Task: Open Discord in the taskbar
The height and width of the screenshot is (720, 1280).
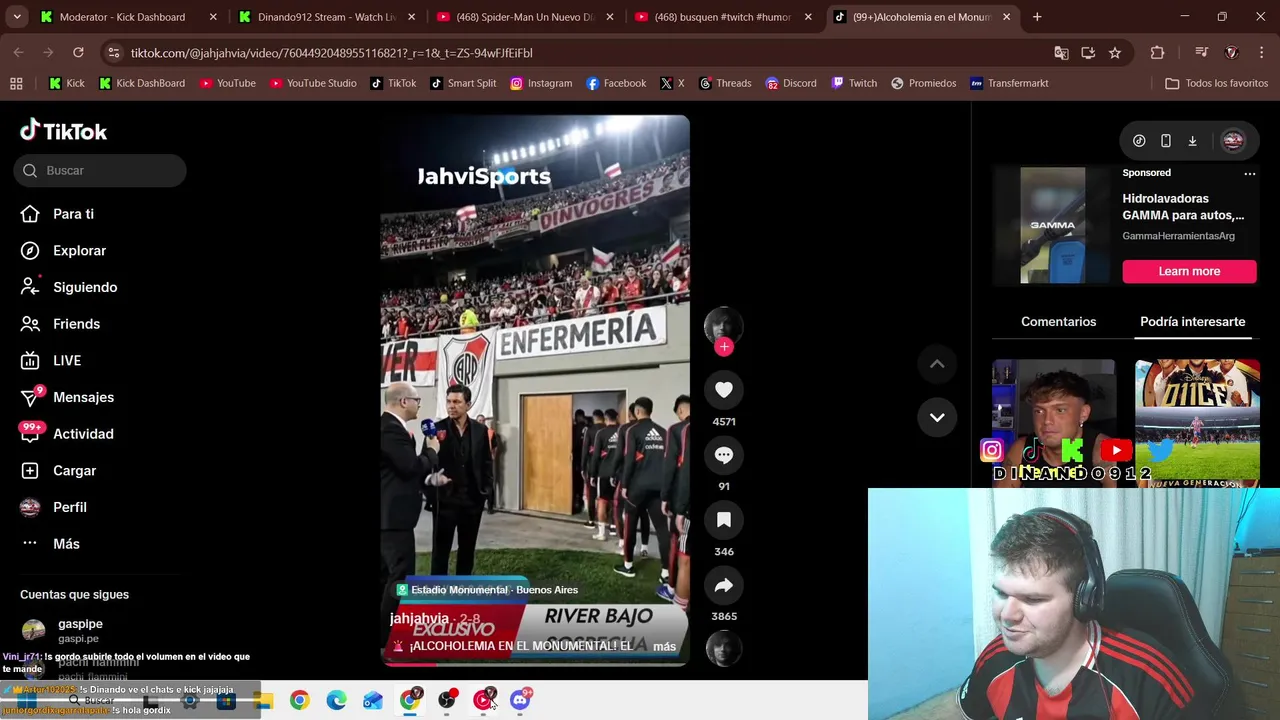Action: [521, 700]
